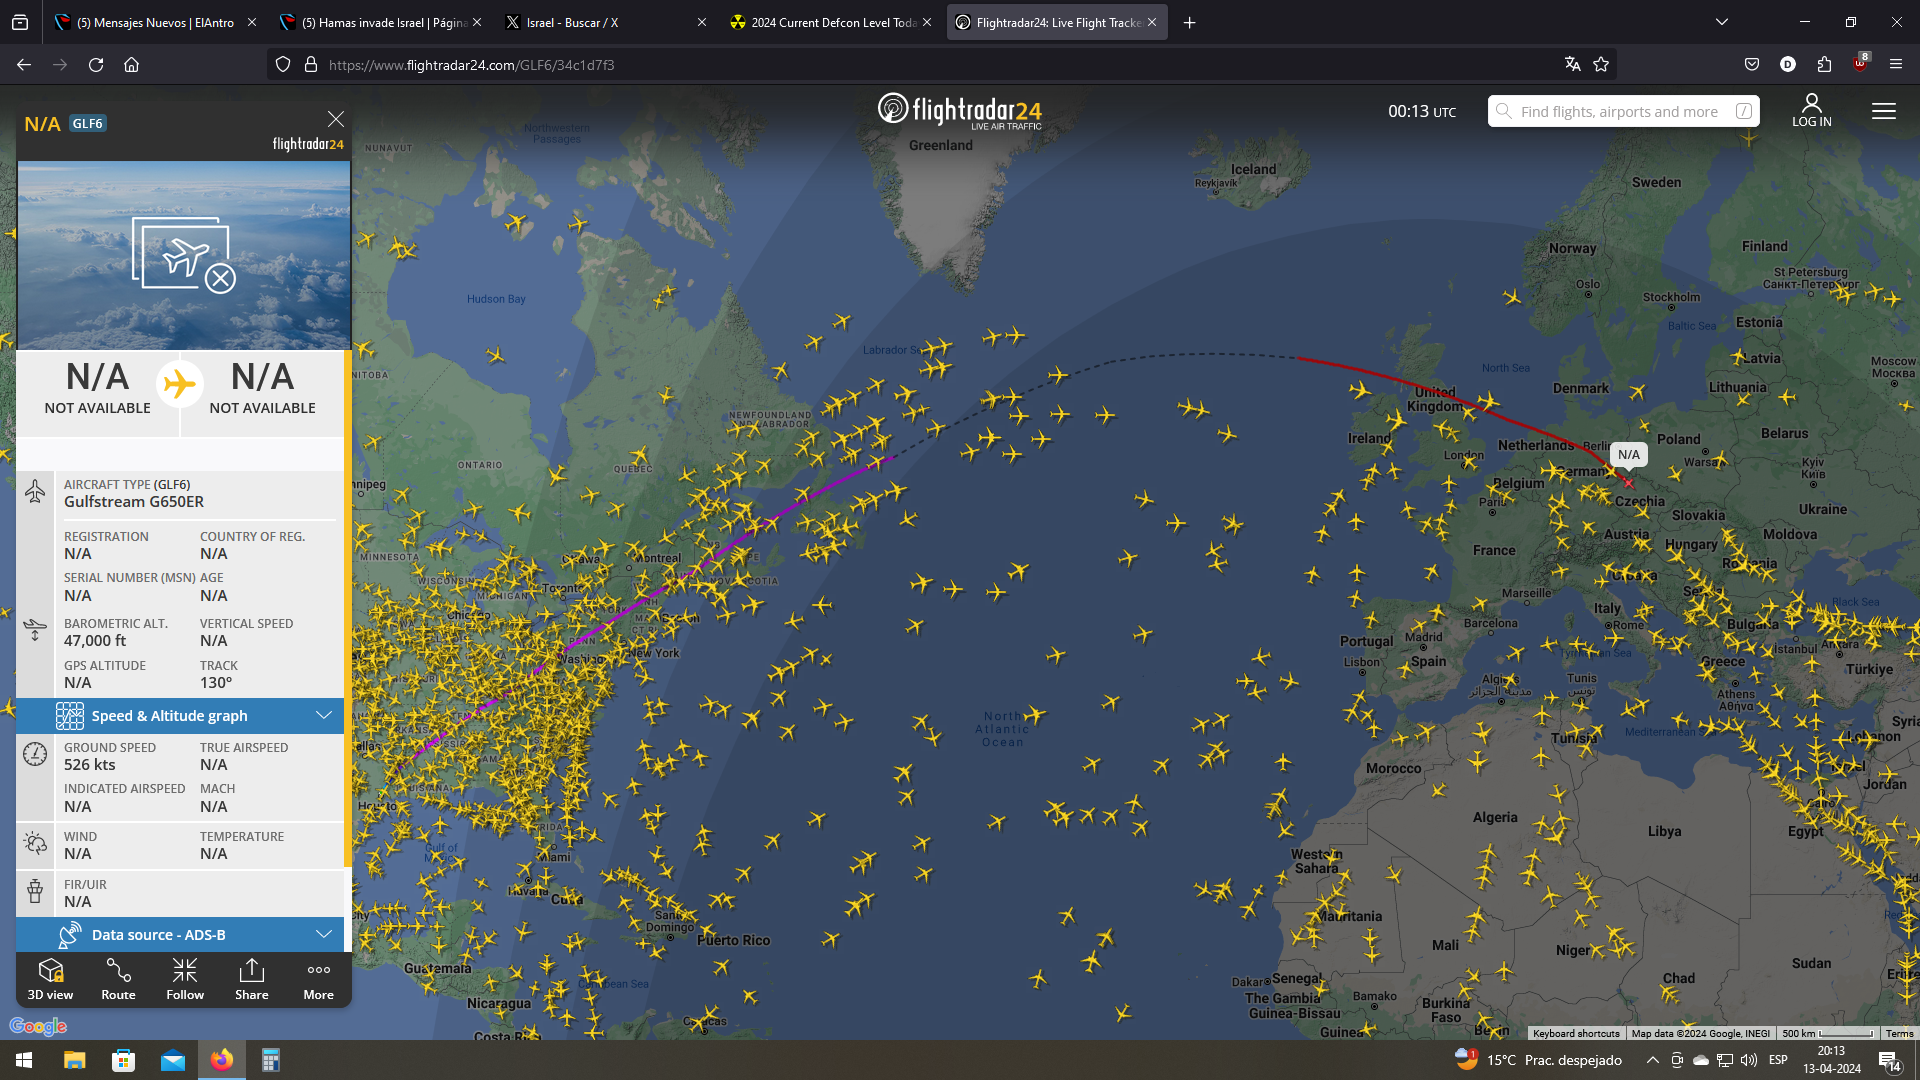Go back to previous page

[x=24, y=64]
